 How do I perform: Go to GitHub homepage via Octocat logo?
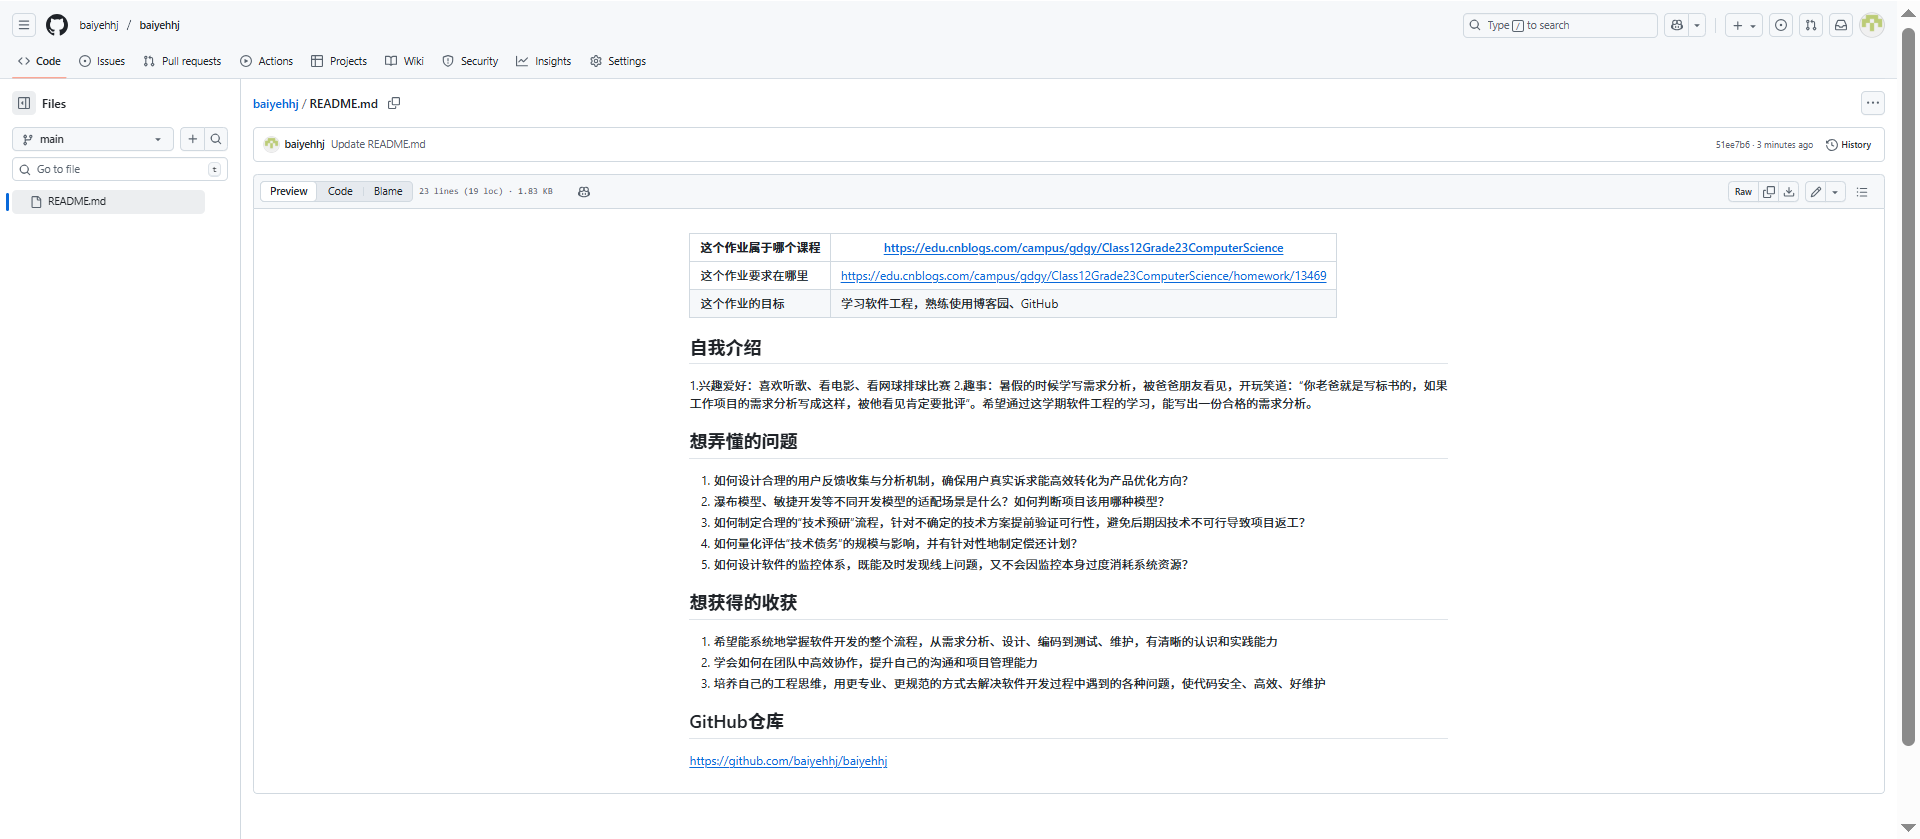point(57,25)
